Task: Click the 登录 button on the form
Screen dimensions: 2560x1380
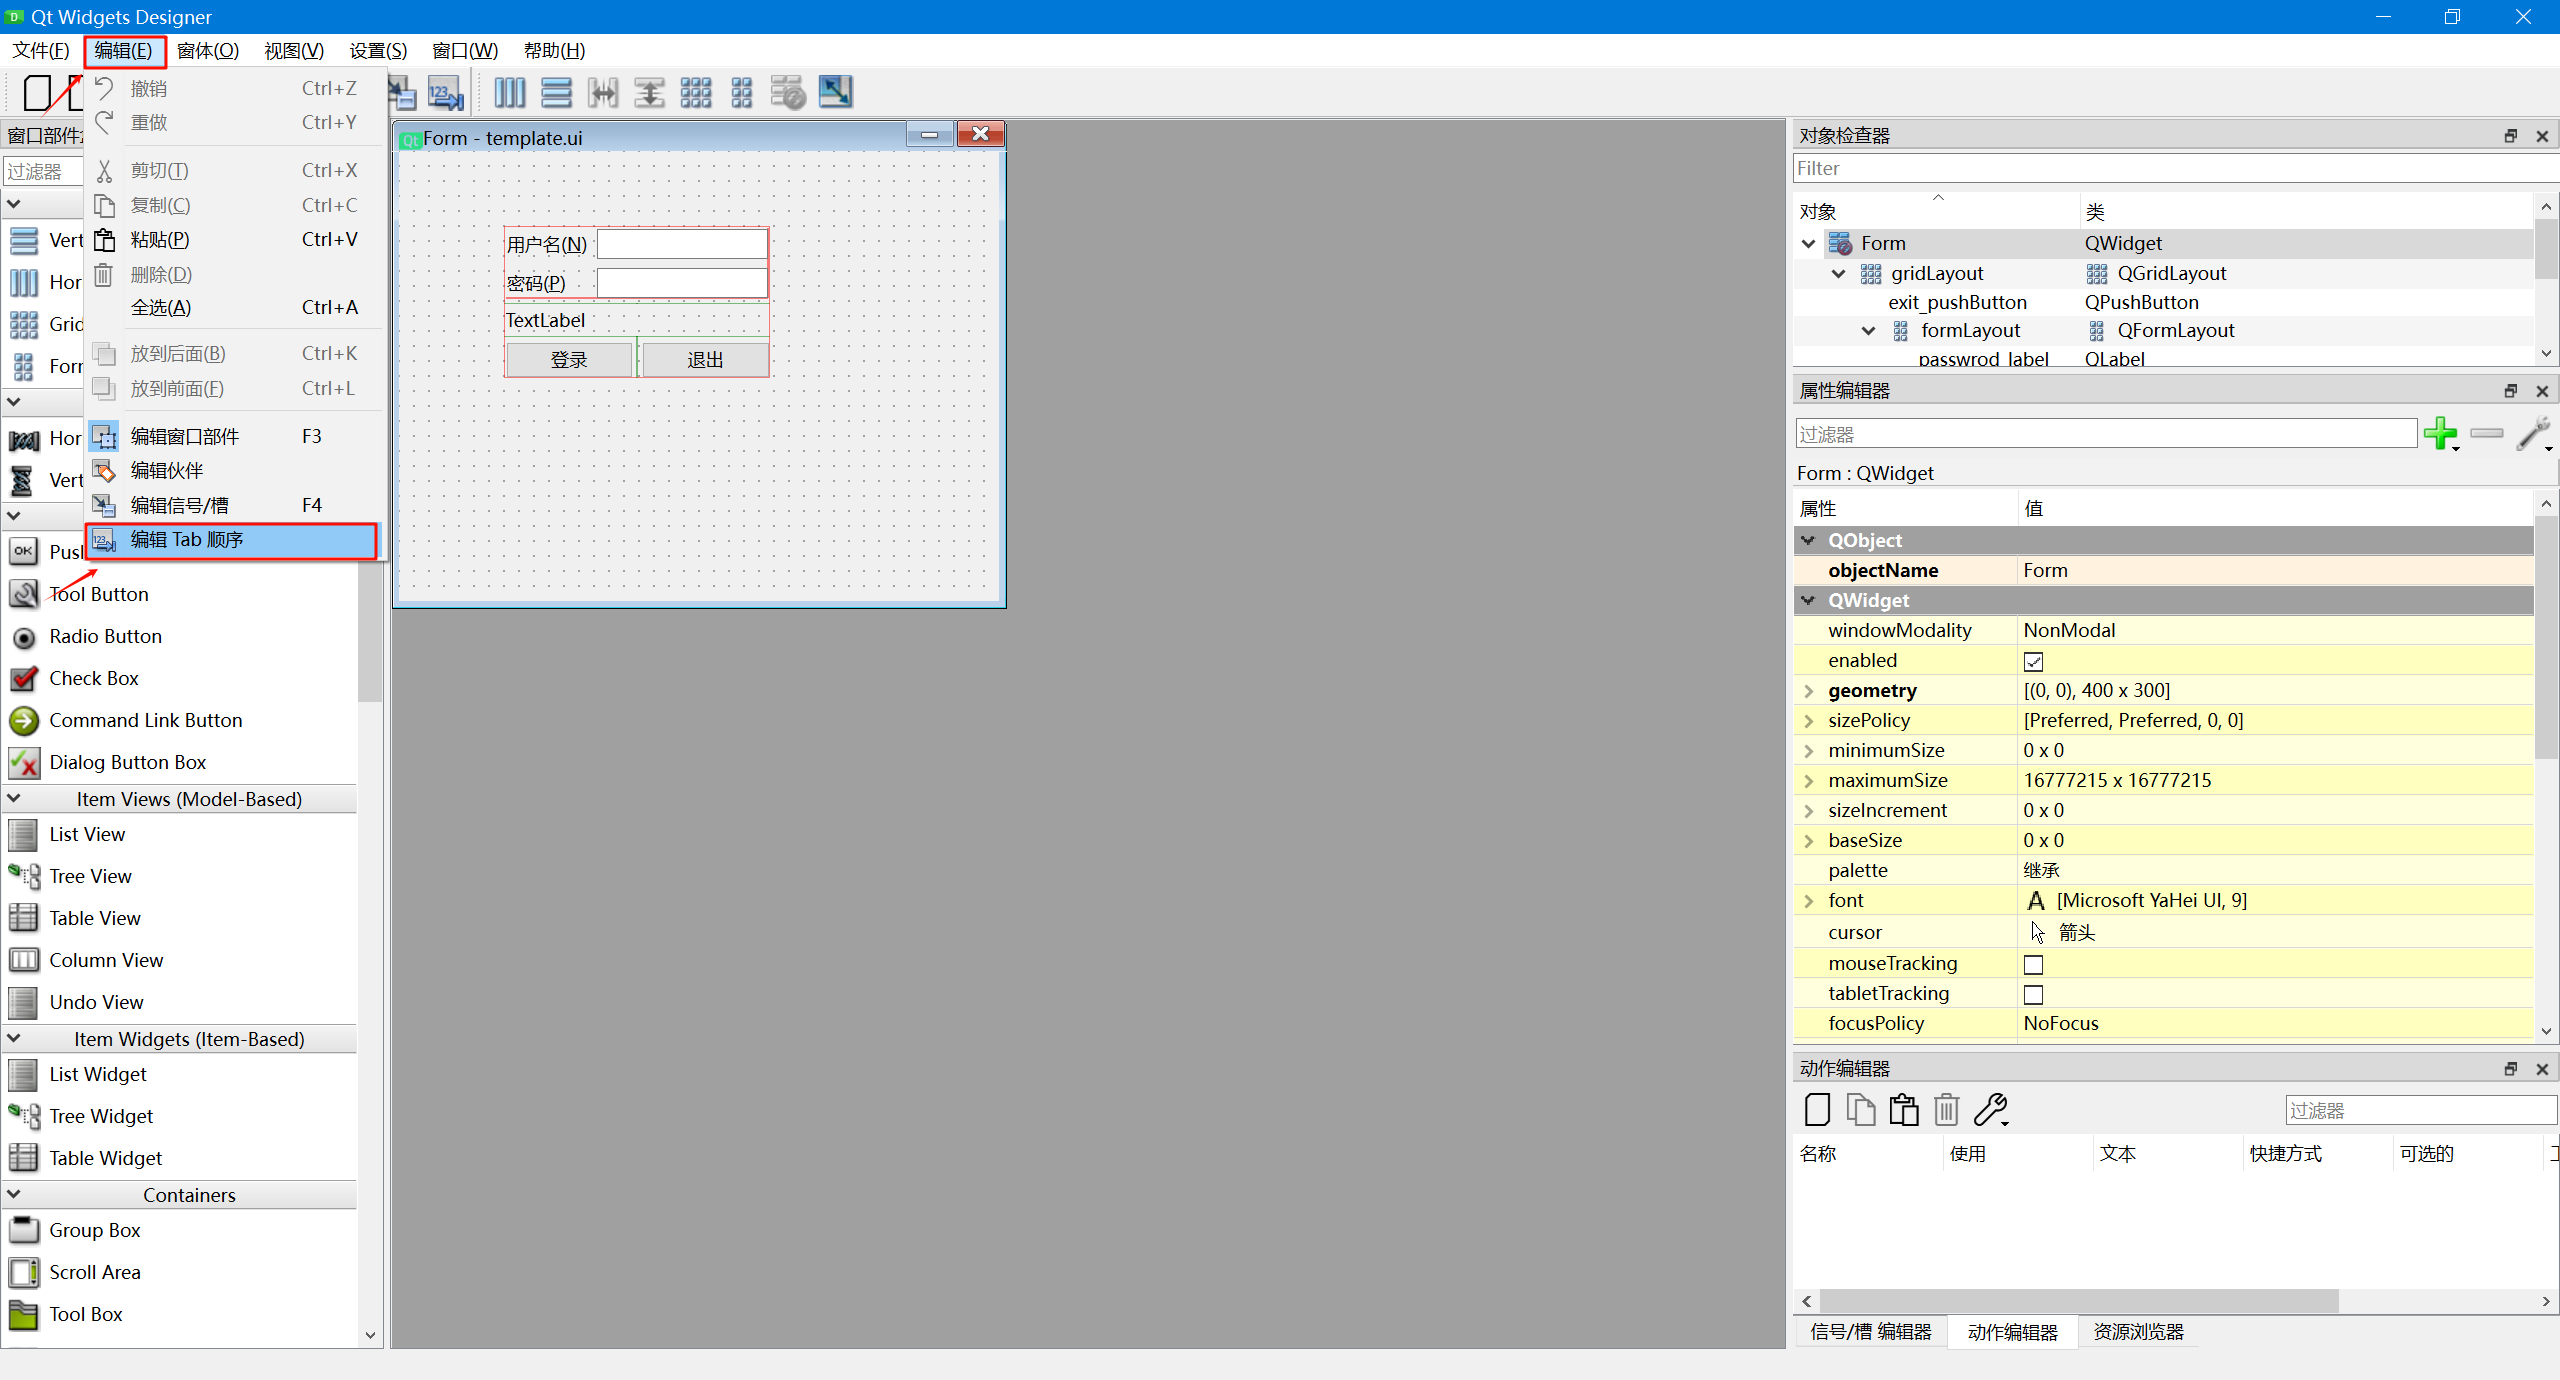Action: pyautogui.click(x=569, y=359)
